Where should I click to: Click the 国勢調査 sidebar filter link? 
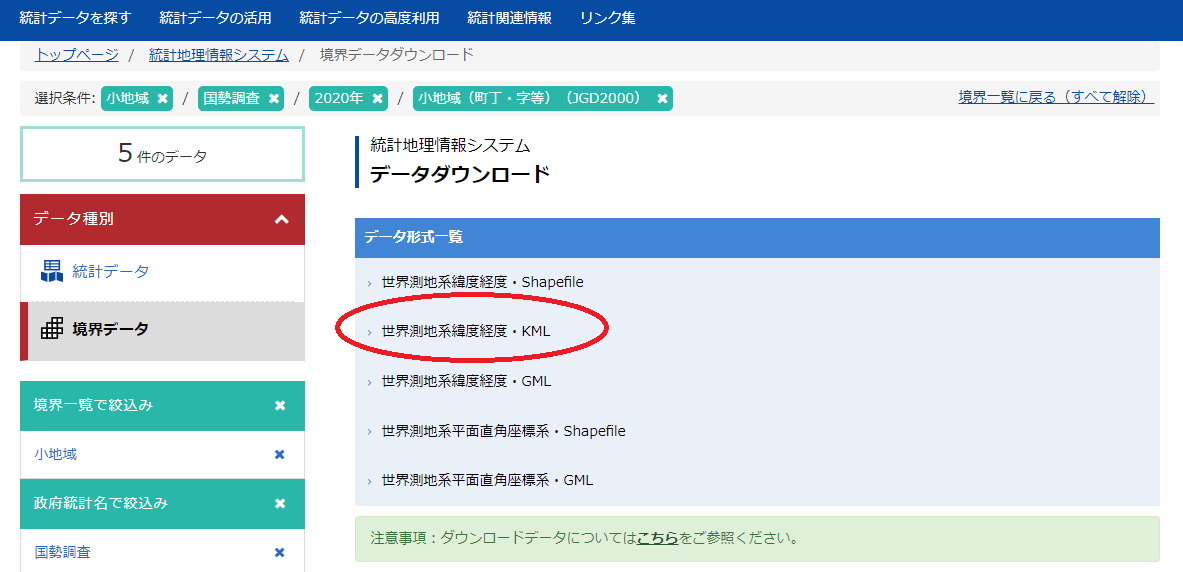63,552
